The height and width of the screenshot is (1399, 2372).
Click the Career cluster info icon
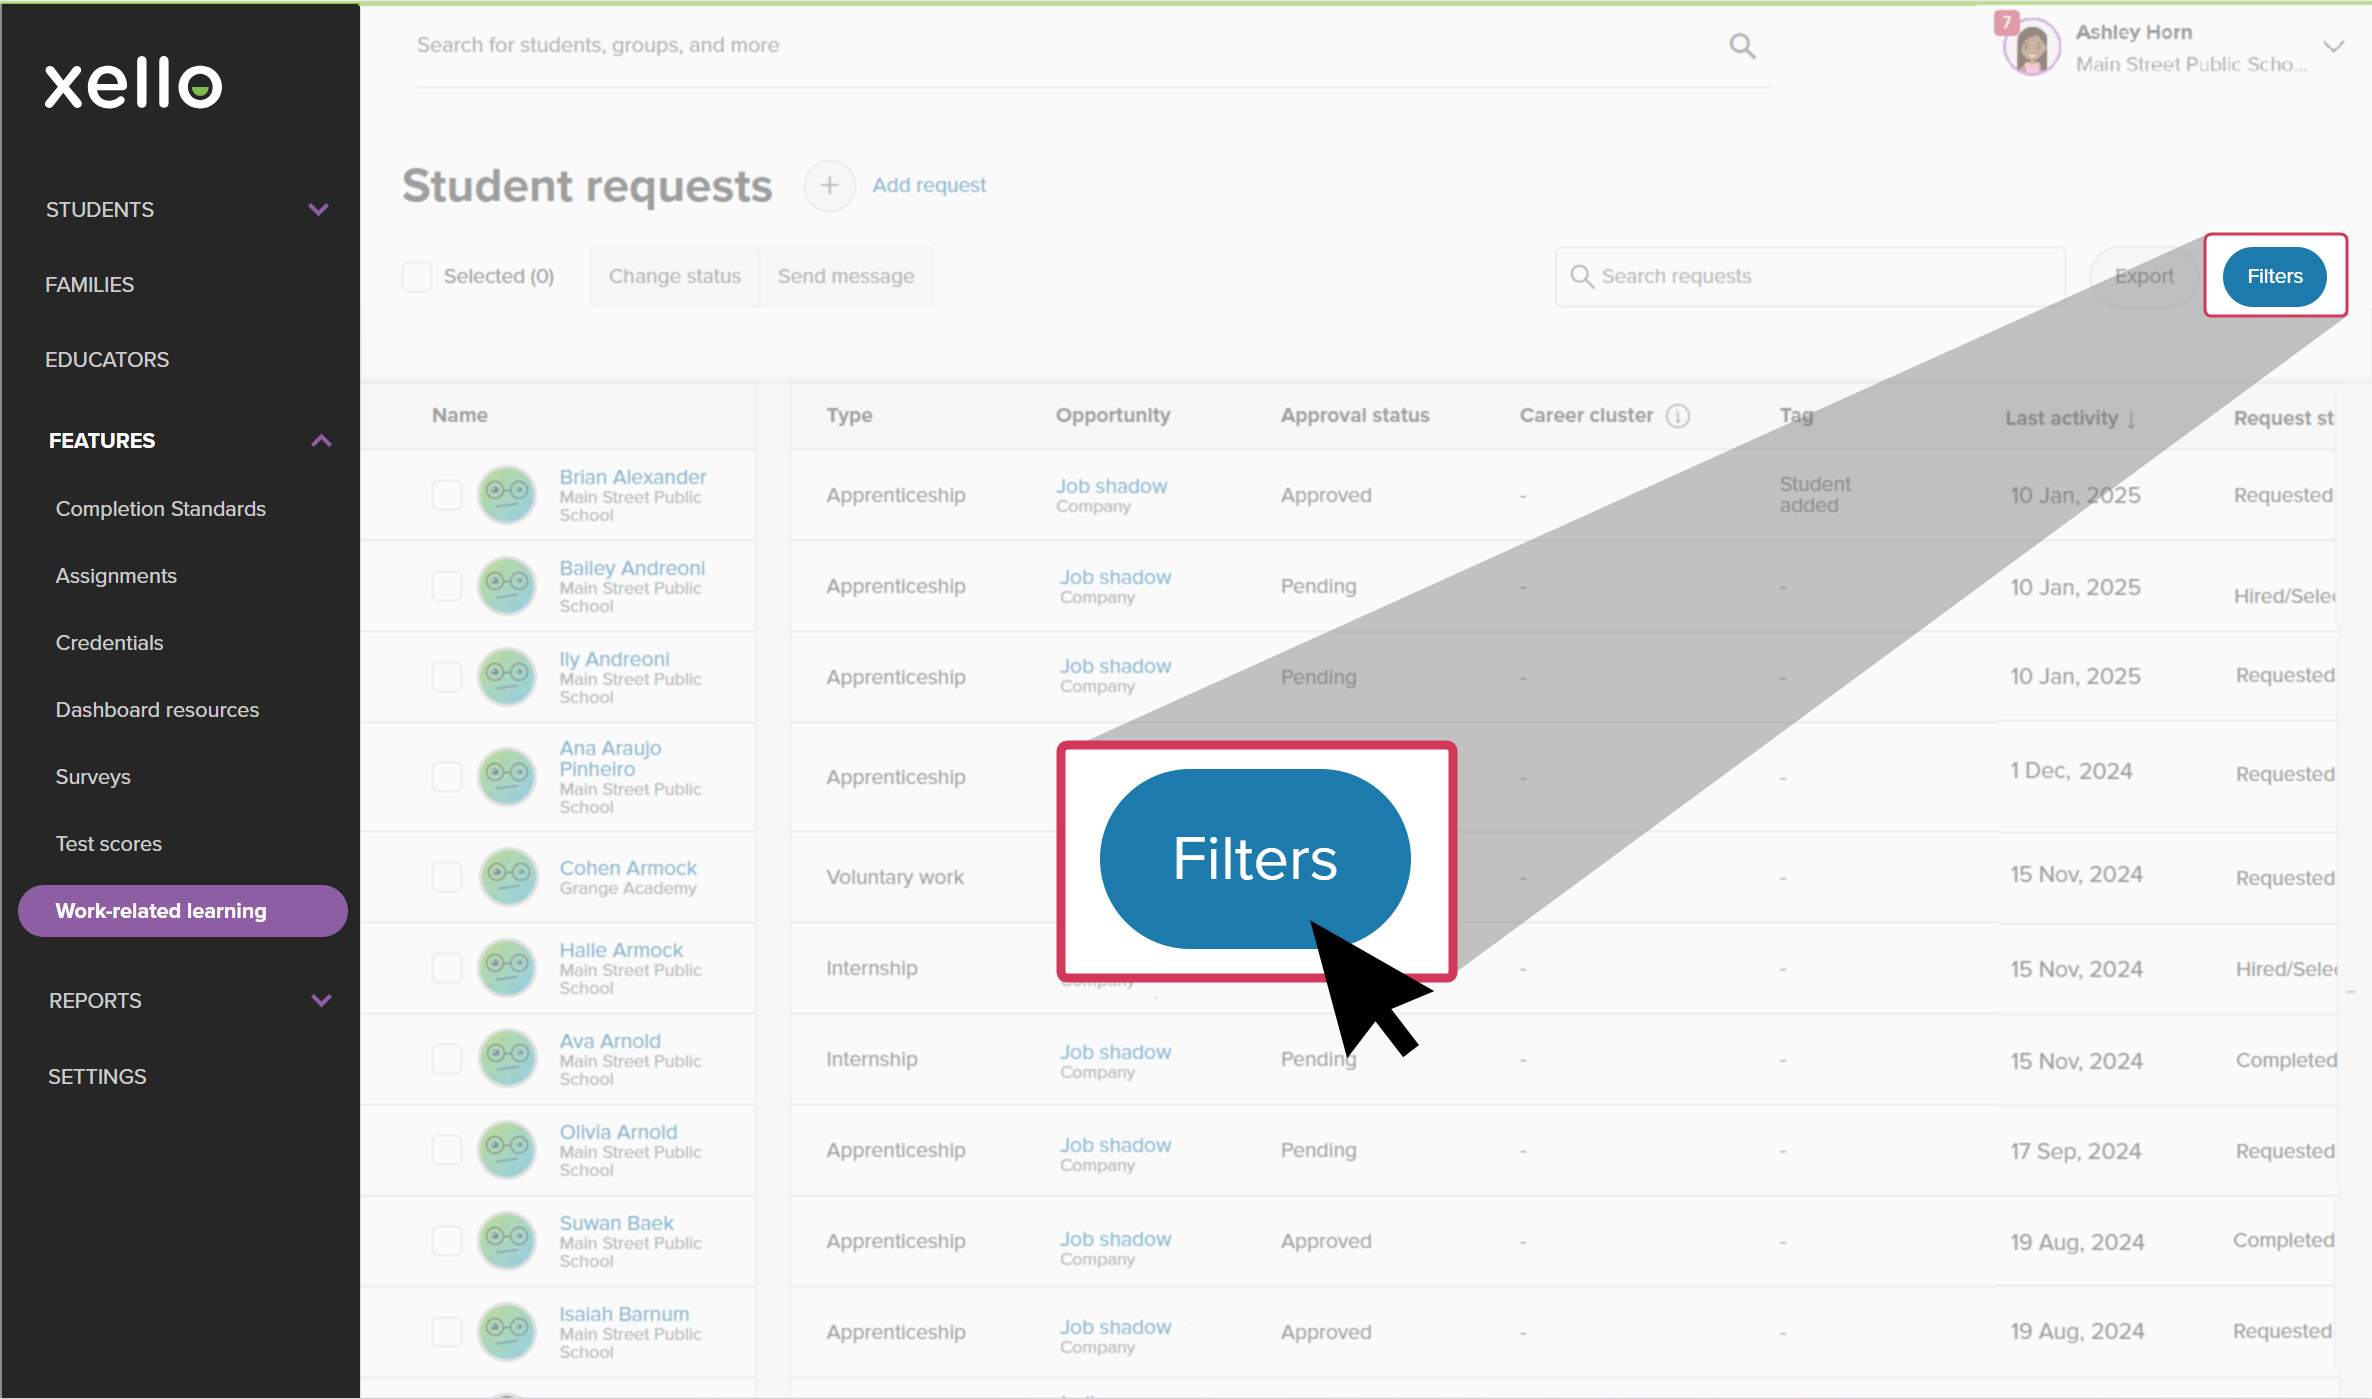click(x=1678, y=416)
